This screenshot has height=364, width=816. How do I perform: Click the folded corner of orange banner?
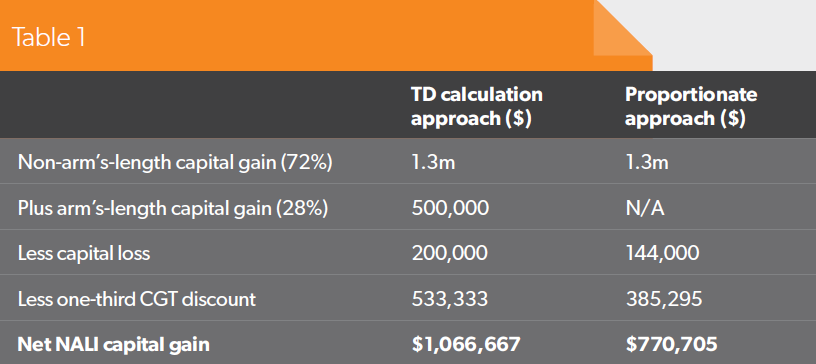tap(623, 28)
